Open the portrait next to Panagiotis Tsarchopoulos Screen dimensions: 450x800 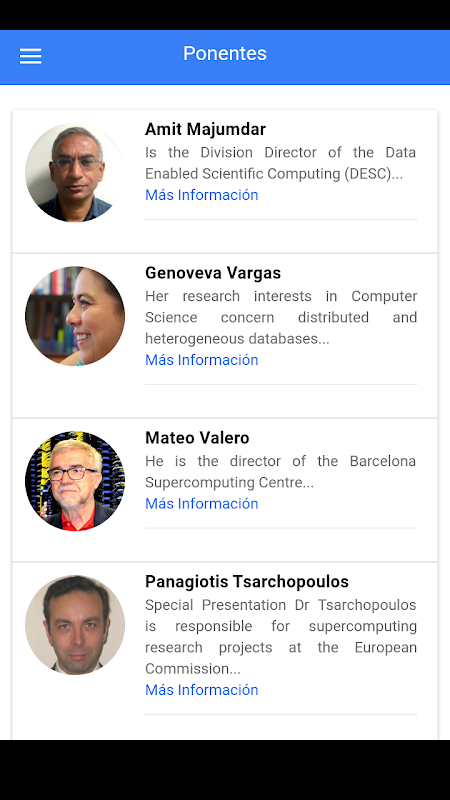[74, 625]
